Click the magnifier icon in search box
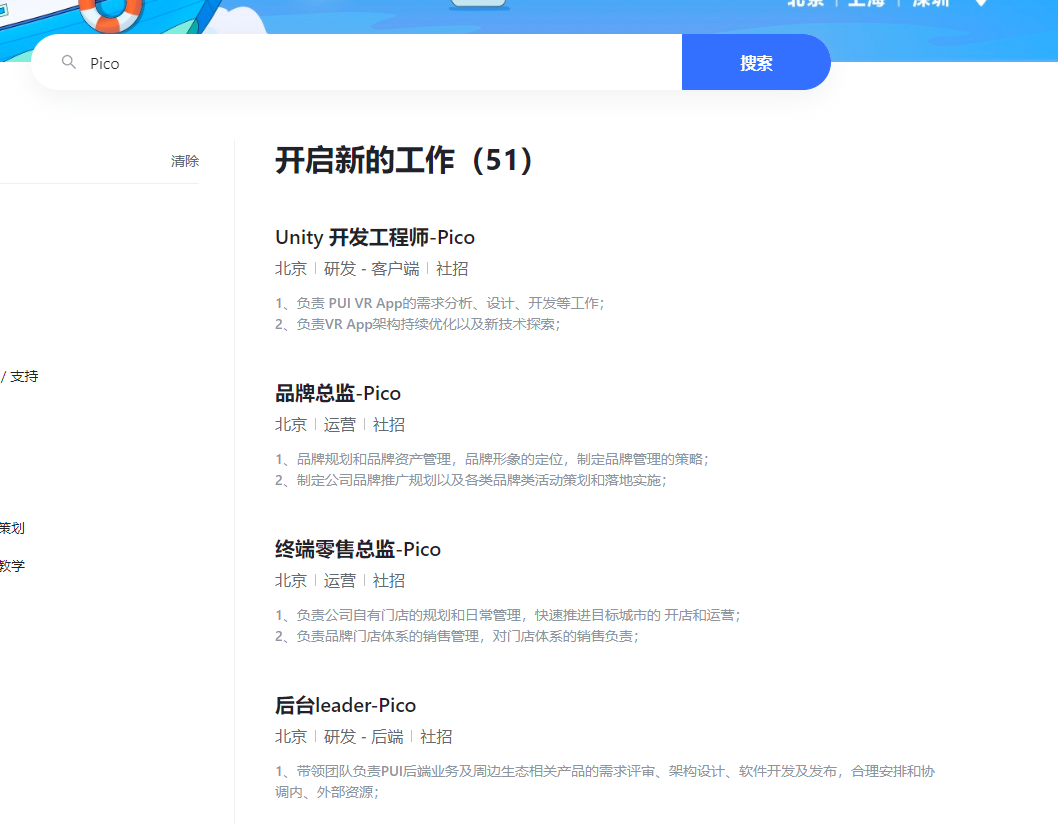 (x=69, y=63)
